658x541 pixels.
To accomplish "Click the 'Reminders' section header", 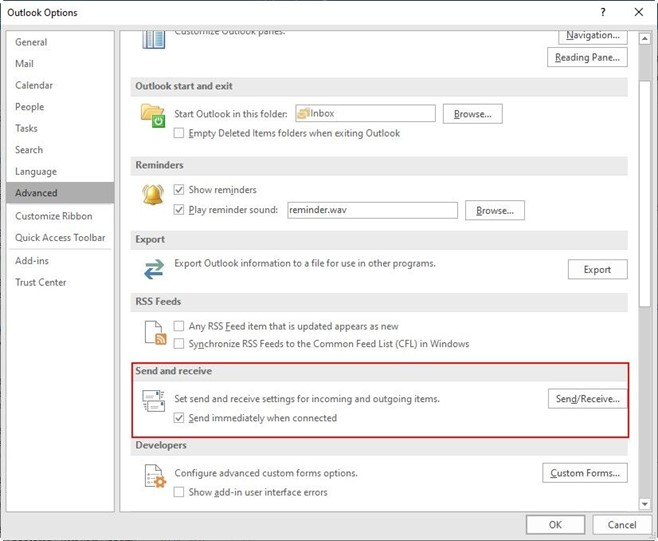I will [159, 165].
